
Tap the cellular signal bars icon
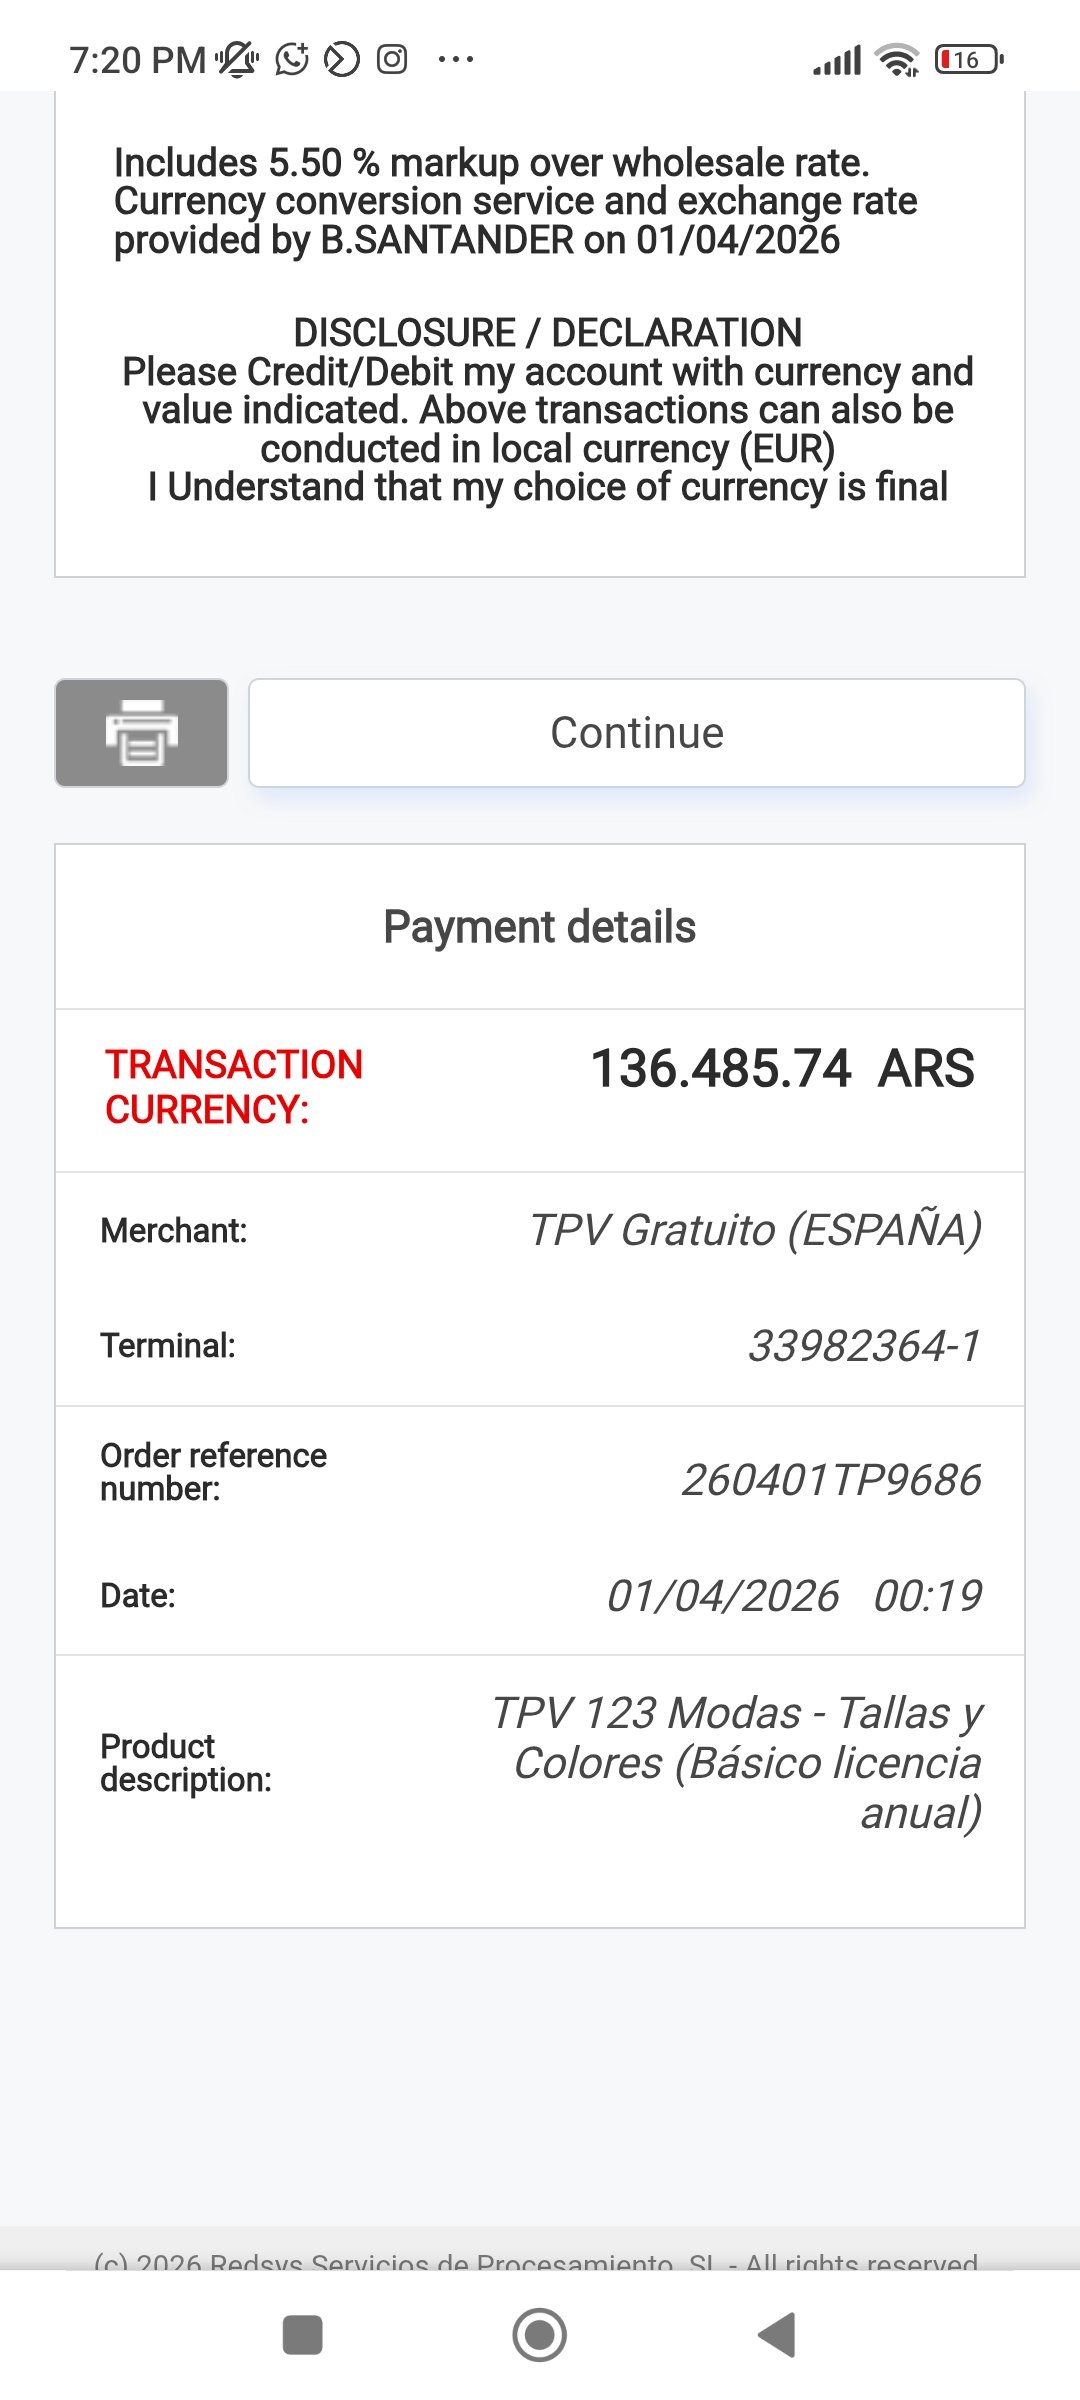(837, 61)
